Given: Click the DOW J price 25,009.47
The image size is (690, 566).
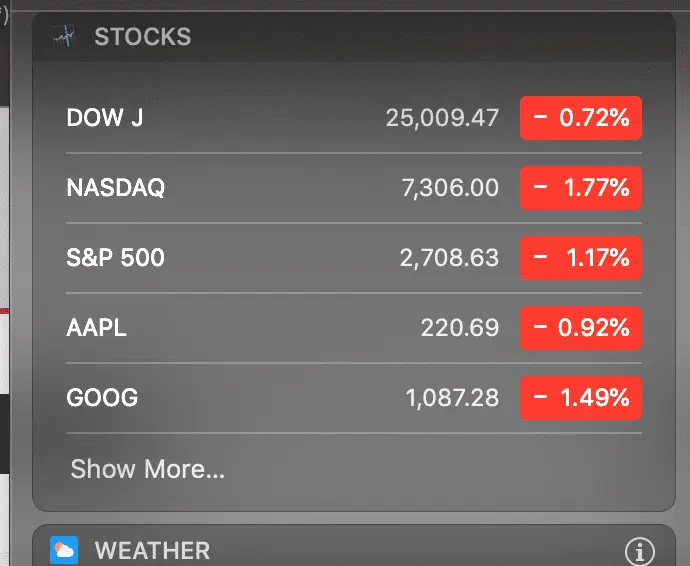Looking at the screenshot, I should (x=442, y=118).
